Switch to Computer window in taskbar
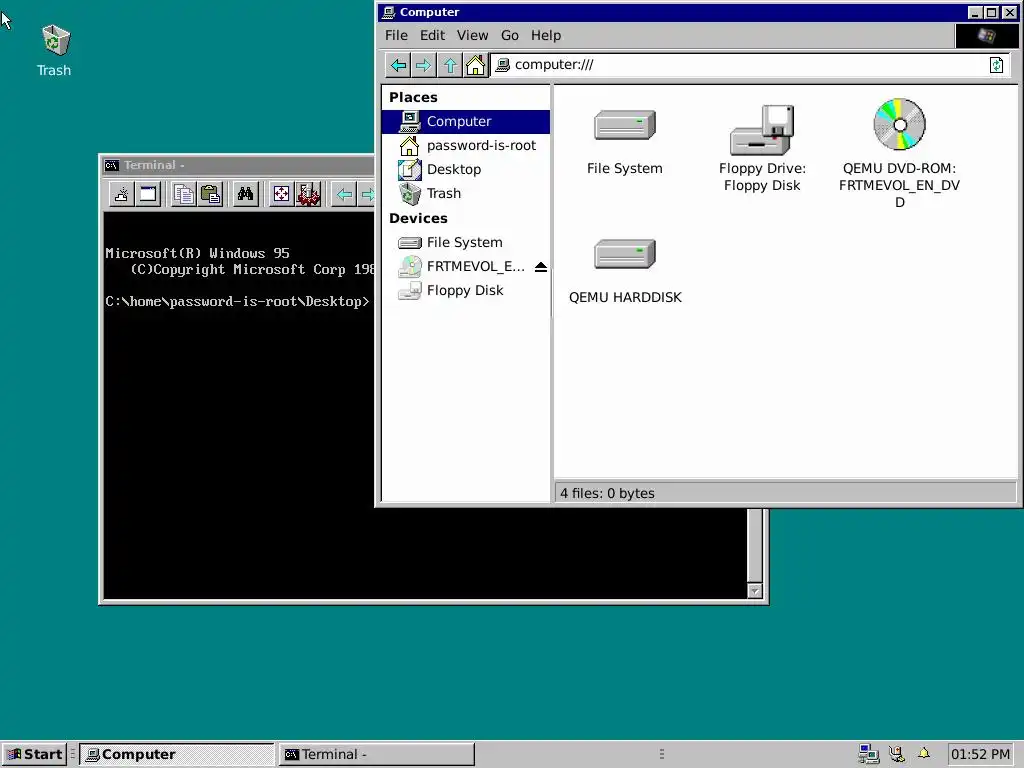1024x768 pixels. (176, 754)
